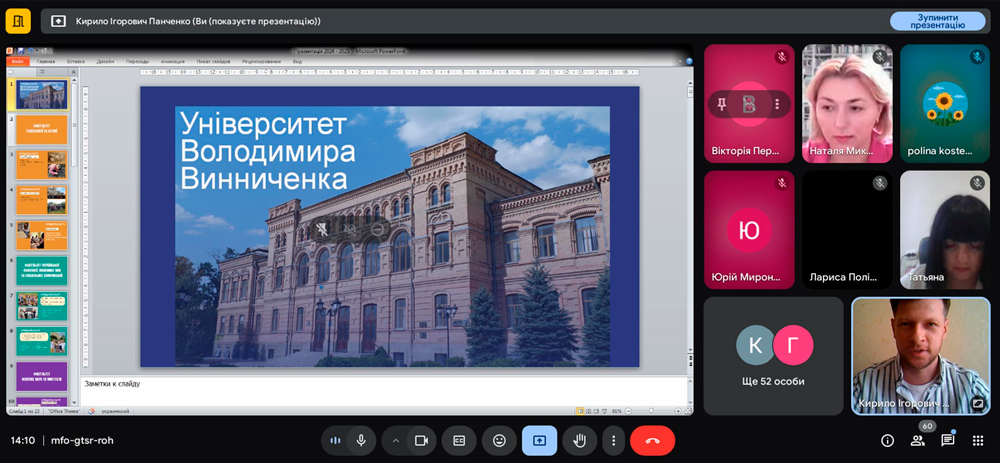Select slide 3 thumbnail in pane
1000x463 pixels.
41,165
